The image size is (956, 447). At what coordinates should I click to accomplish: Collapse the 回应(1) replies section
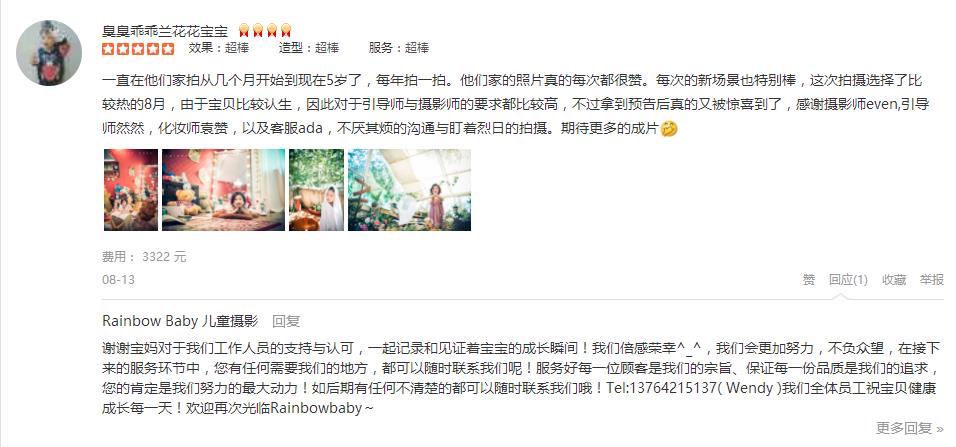point(847,280)
